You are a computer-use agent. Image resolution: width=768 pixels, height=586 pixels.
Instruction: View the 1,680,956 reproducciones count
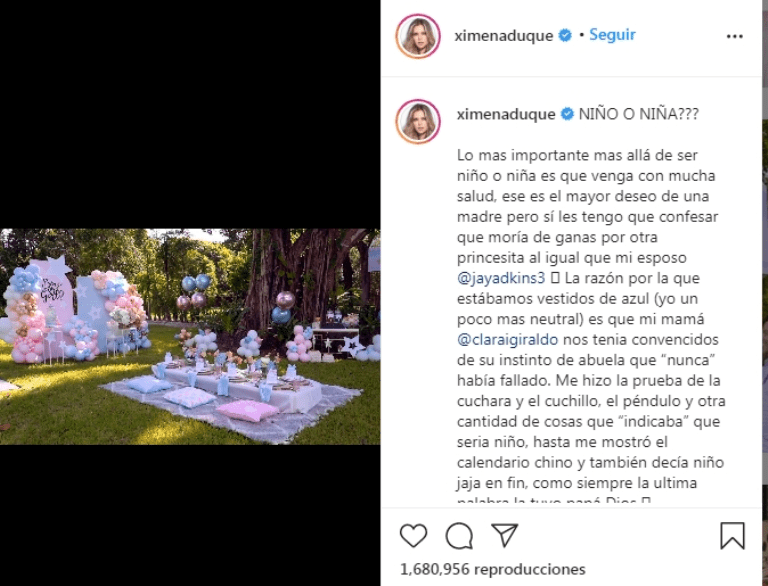(x=493, y=569)
